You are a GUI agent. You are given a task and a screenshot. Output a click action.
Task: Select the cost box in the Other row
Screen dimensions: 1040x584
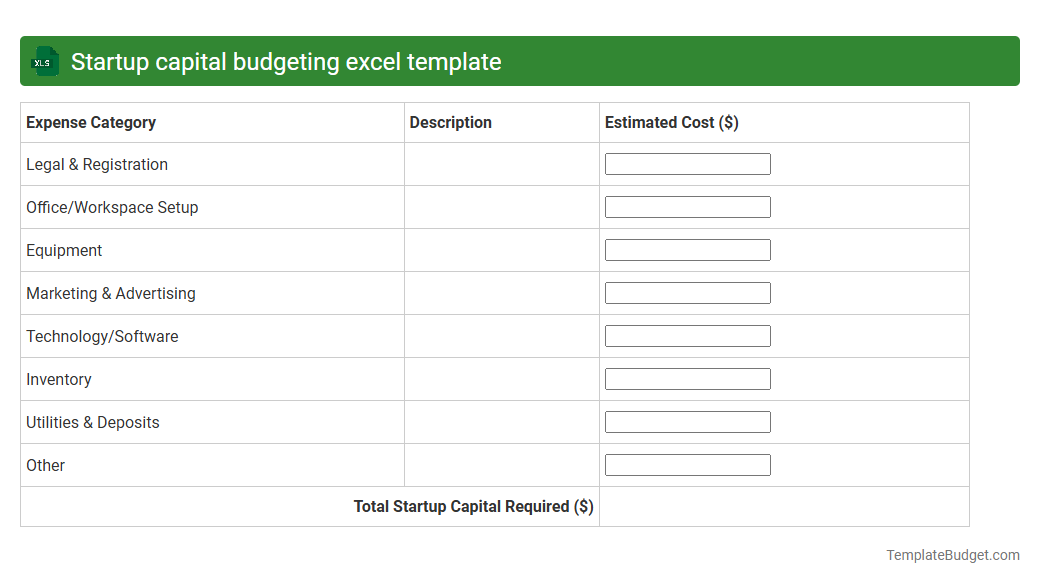(x=687, y=464)
